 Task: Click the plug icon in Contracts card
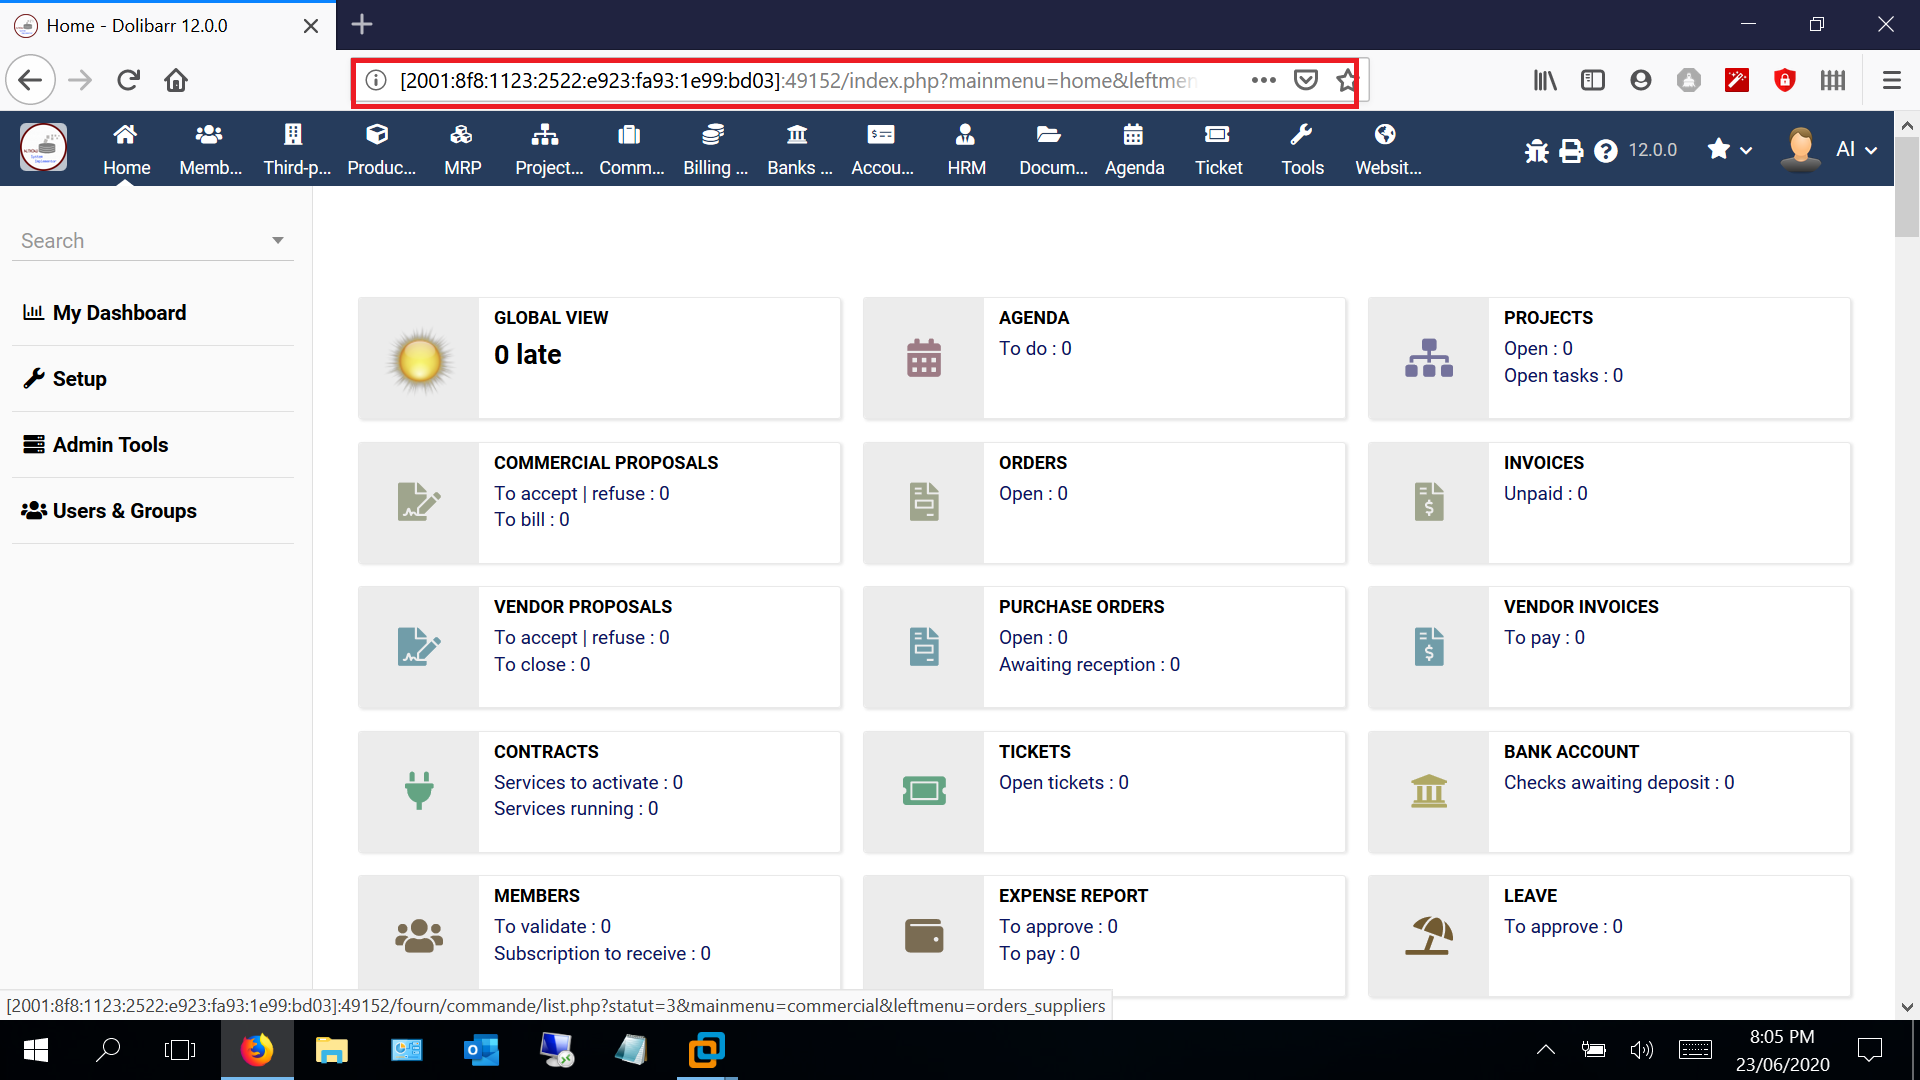tap(419, 791)
